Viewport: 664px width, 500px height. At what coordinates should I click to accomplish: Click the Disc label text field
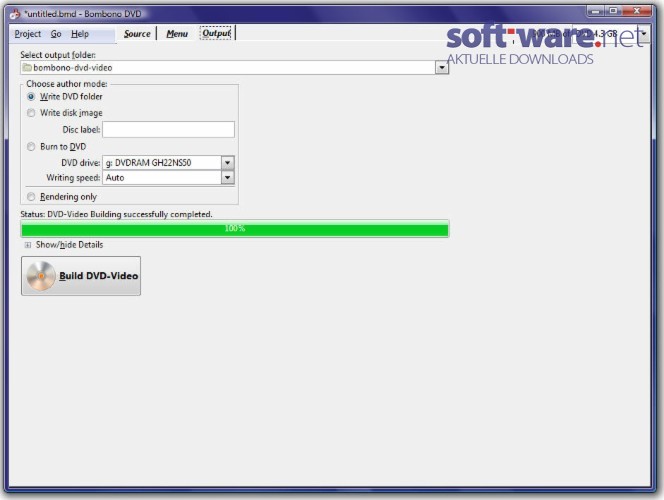pos(168,130)
